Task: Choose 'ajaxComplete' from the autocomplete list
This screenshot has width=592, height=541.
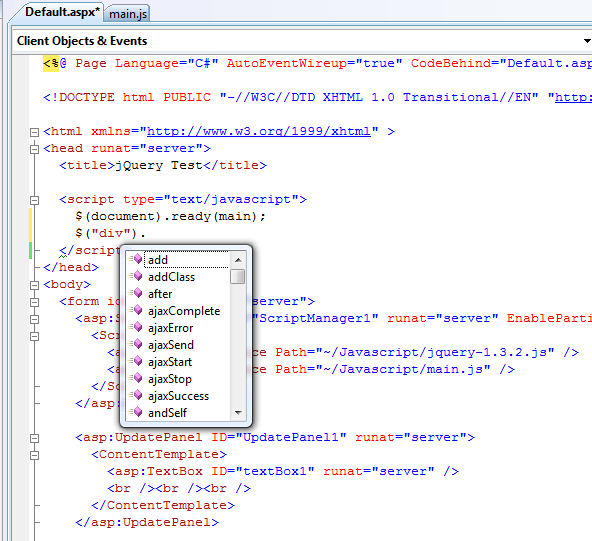Action: 184,311
